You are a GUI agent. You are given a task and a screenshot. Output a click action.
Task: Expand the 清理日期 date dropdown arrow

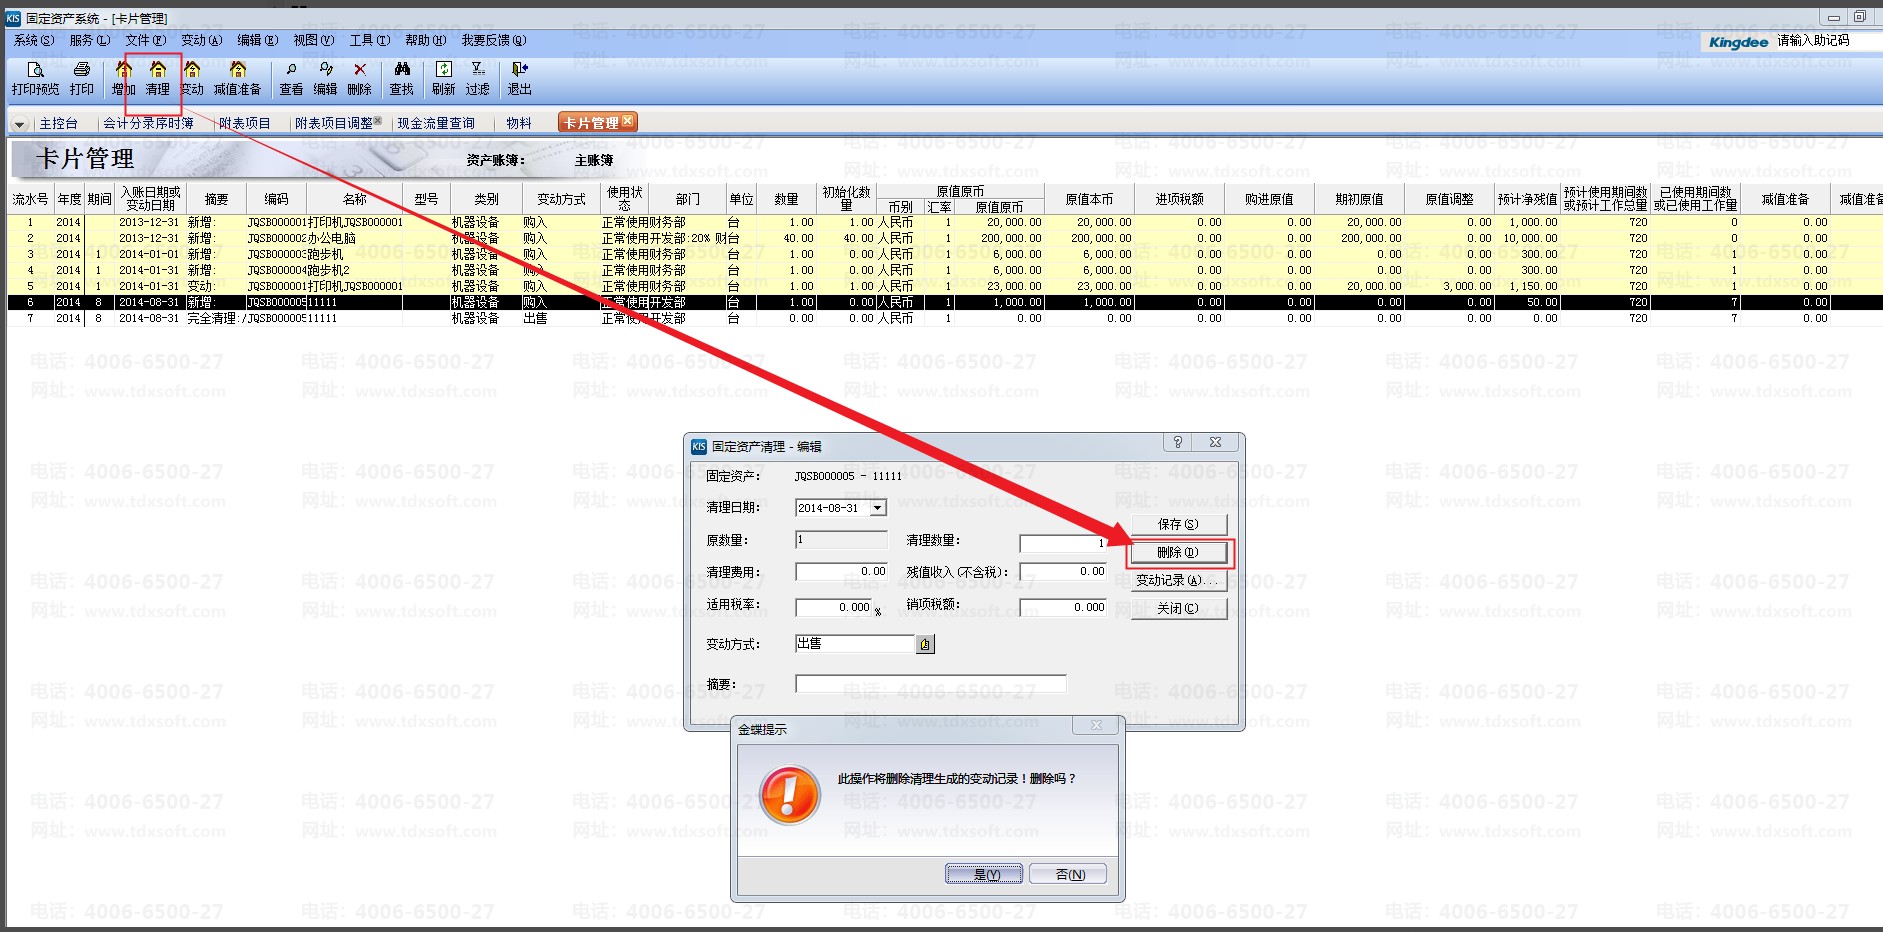(877, 508)
